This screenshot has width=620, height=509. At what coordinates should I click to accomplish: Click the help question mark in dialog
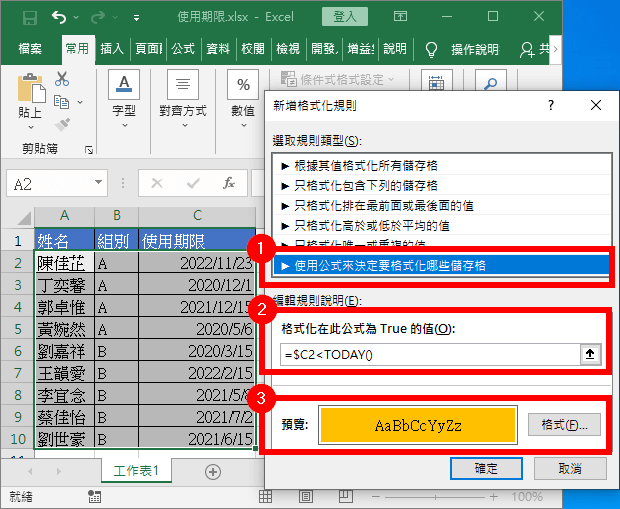pyautogui.click(x=551, y=105)
